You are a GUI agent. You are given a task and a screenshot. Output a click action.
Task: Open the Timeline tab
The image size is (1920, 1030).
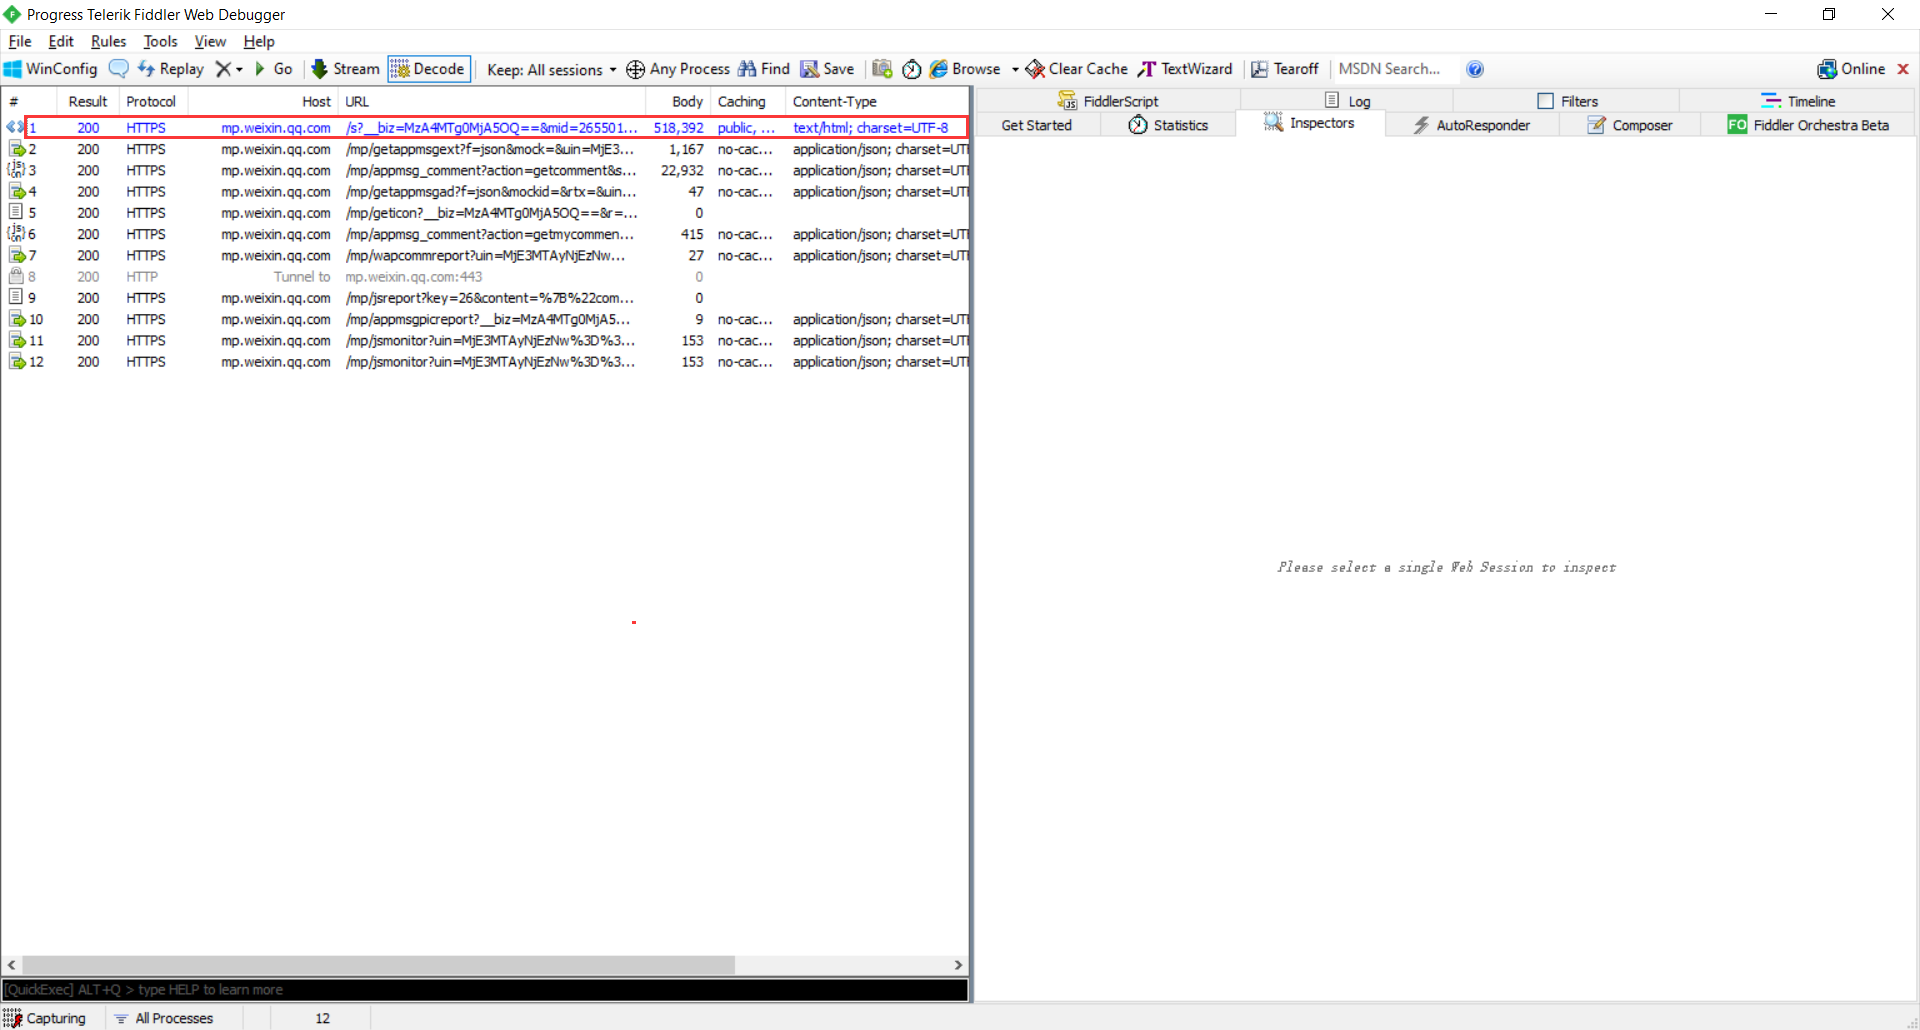coord(1798,101)
